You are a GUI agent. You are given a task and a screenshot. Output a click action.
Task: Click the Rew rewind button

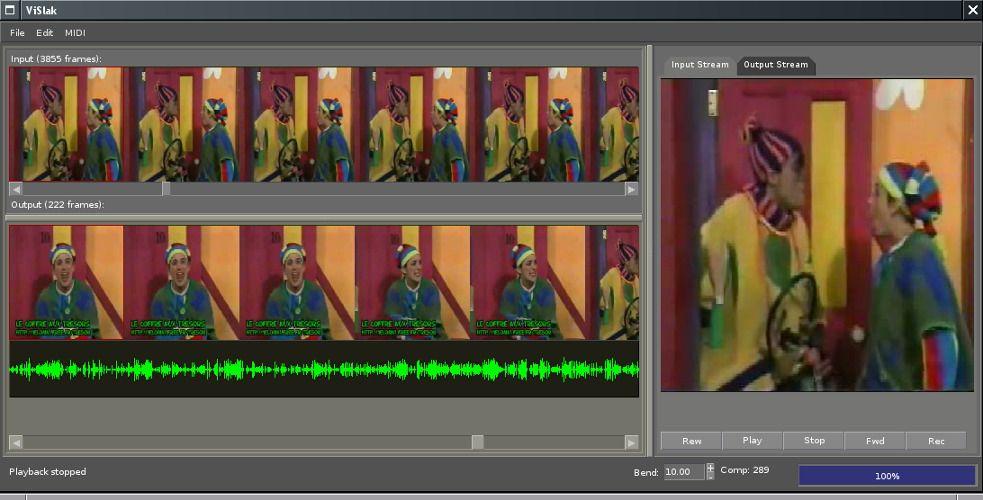pyautogui.click(x=691, y=440)
